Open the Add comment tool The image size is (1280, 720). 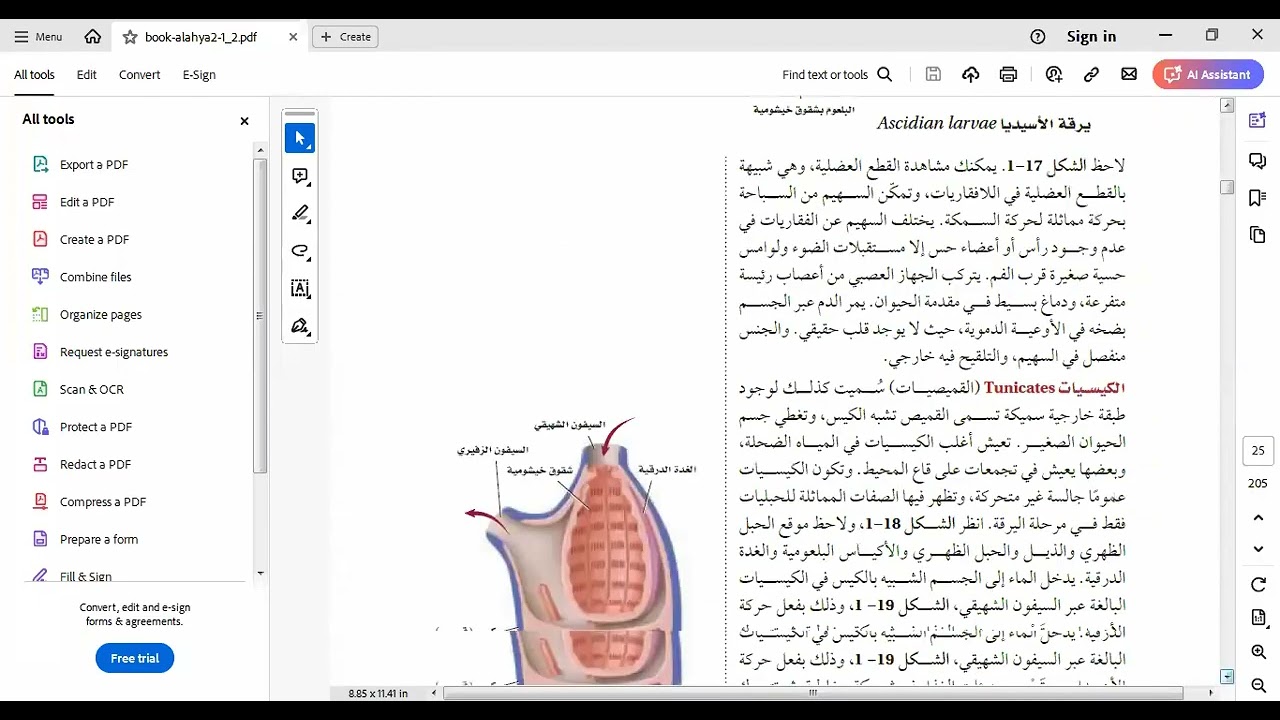click(300, 177)
